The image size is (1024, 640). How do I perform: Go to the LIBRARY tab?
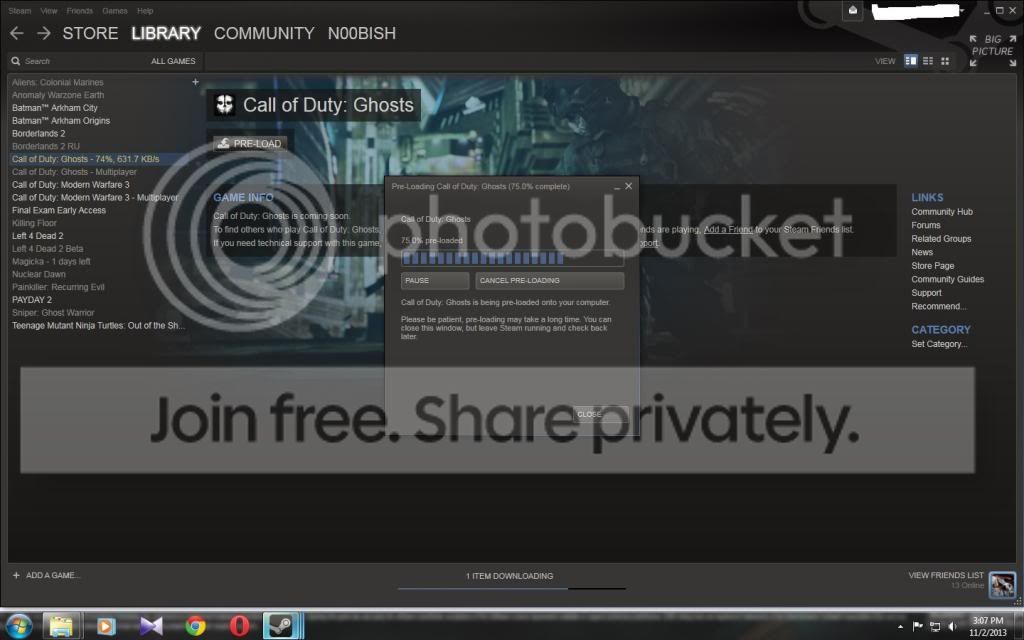(166, 33)
